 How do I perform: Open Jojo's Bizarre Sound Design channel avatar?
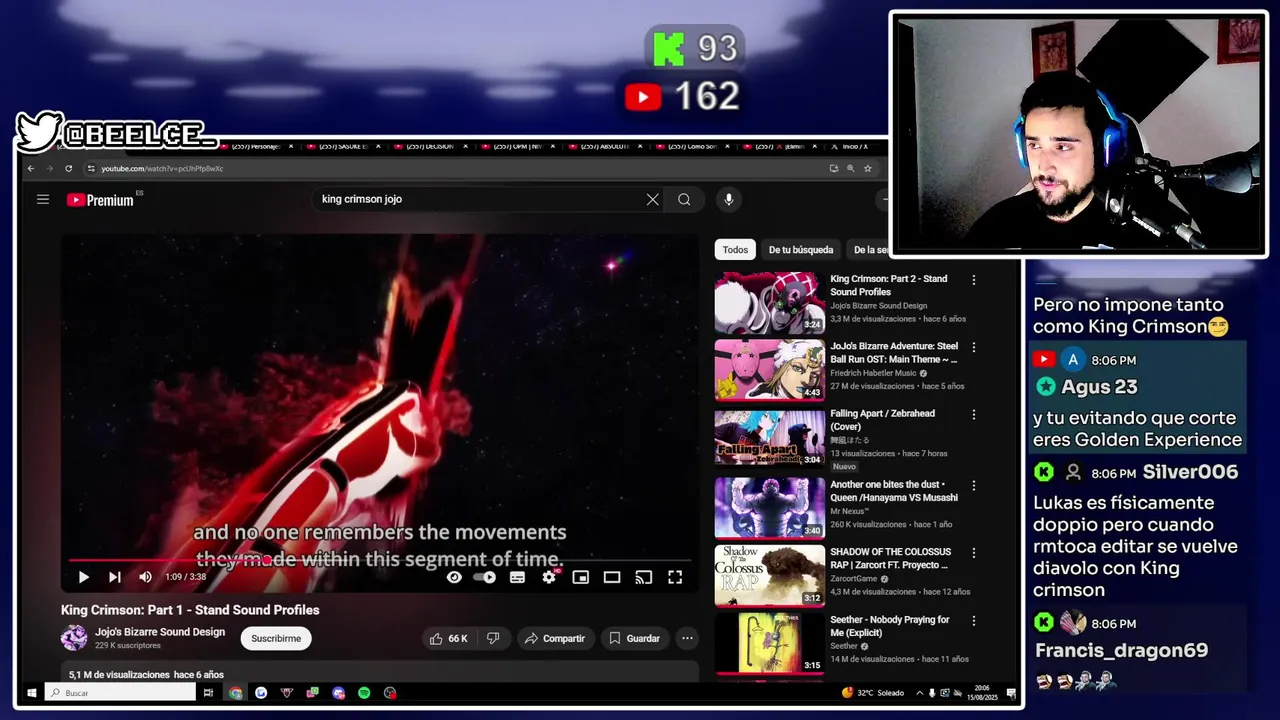(74, 638)
